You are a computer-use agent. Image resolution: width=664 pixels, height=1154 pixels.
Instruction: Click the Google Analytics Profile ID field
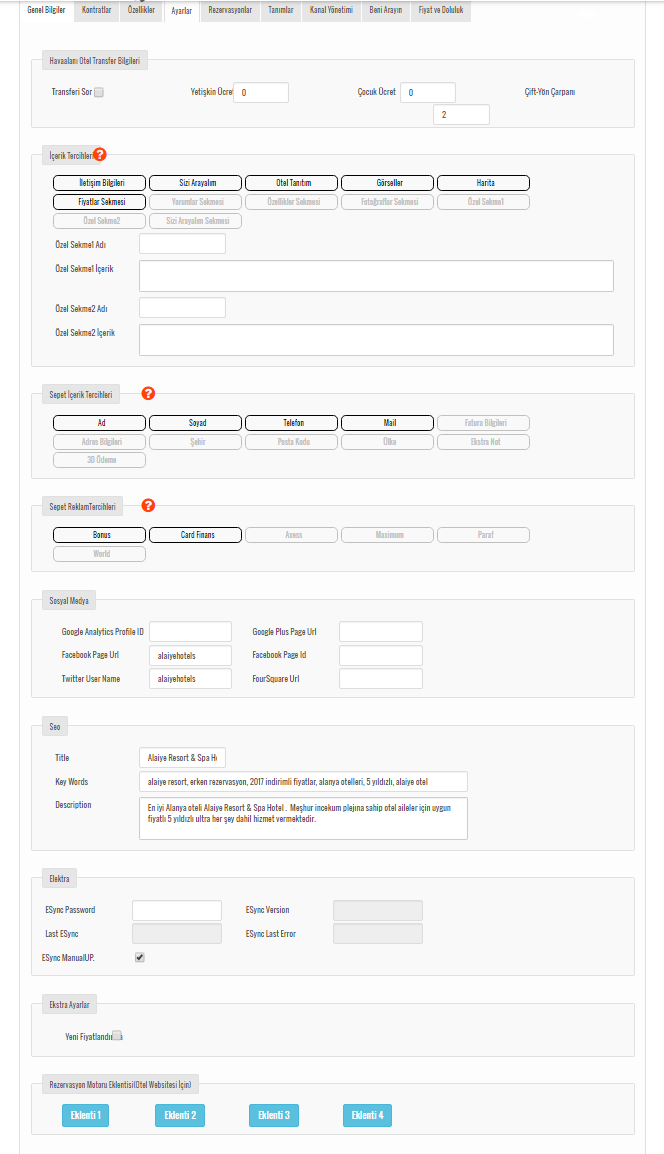click(191, 631)
